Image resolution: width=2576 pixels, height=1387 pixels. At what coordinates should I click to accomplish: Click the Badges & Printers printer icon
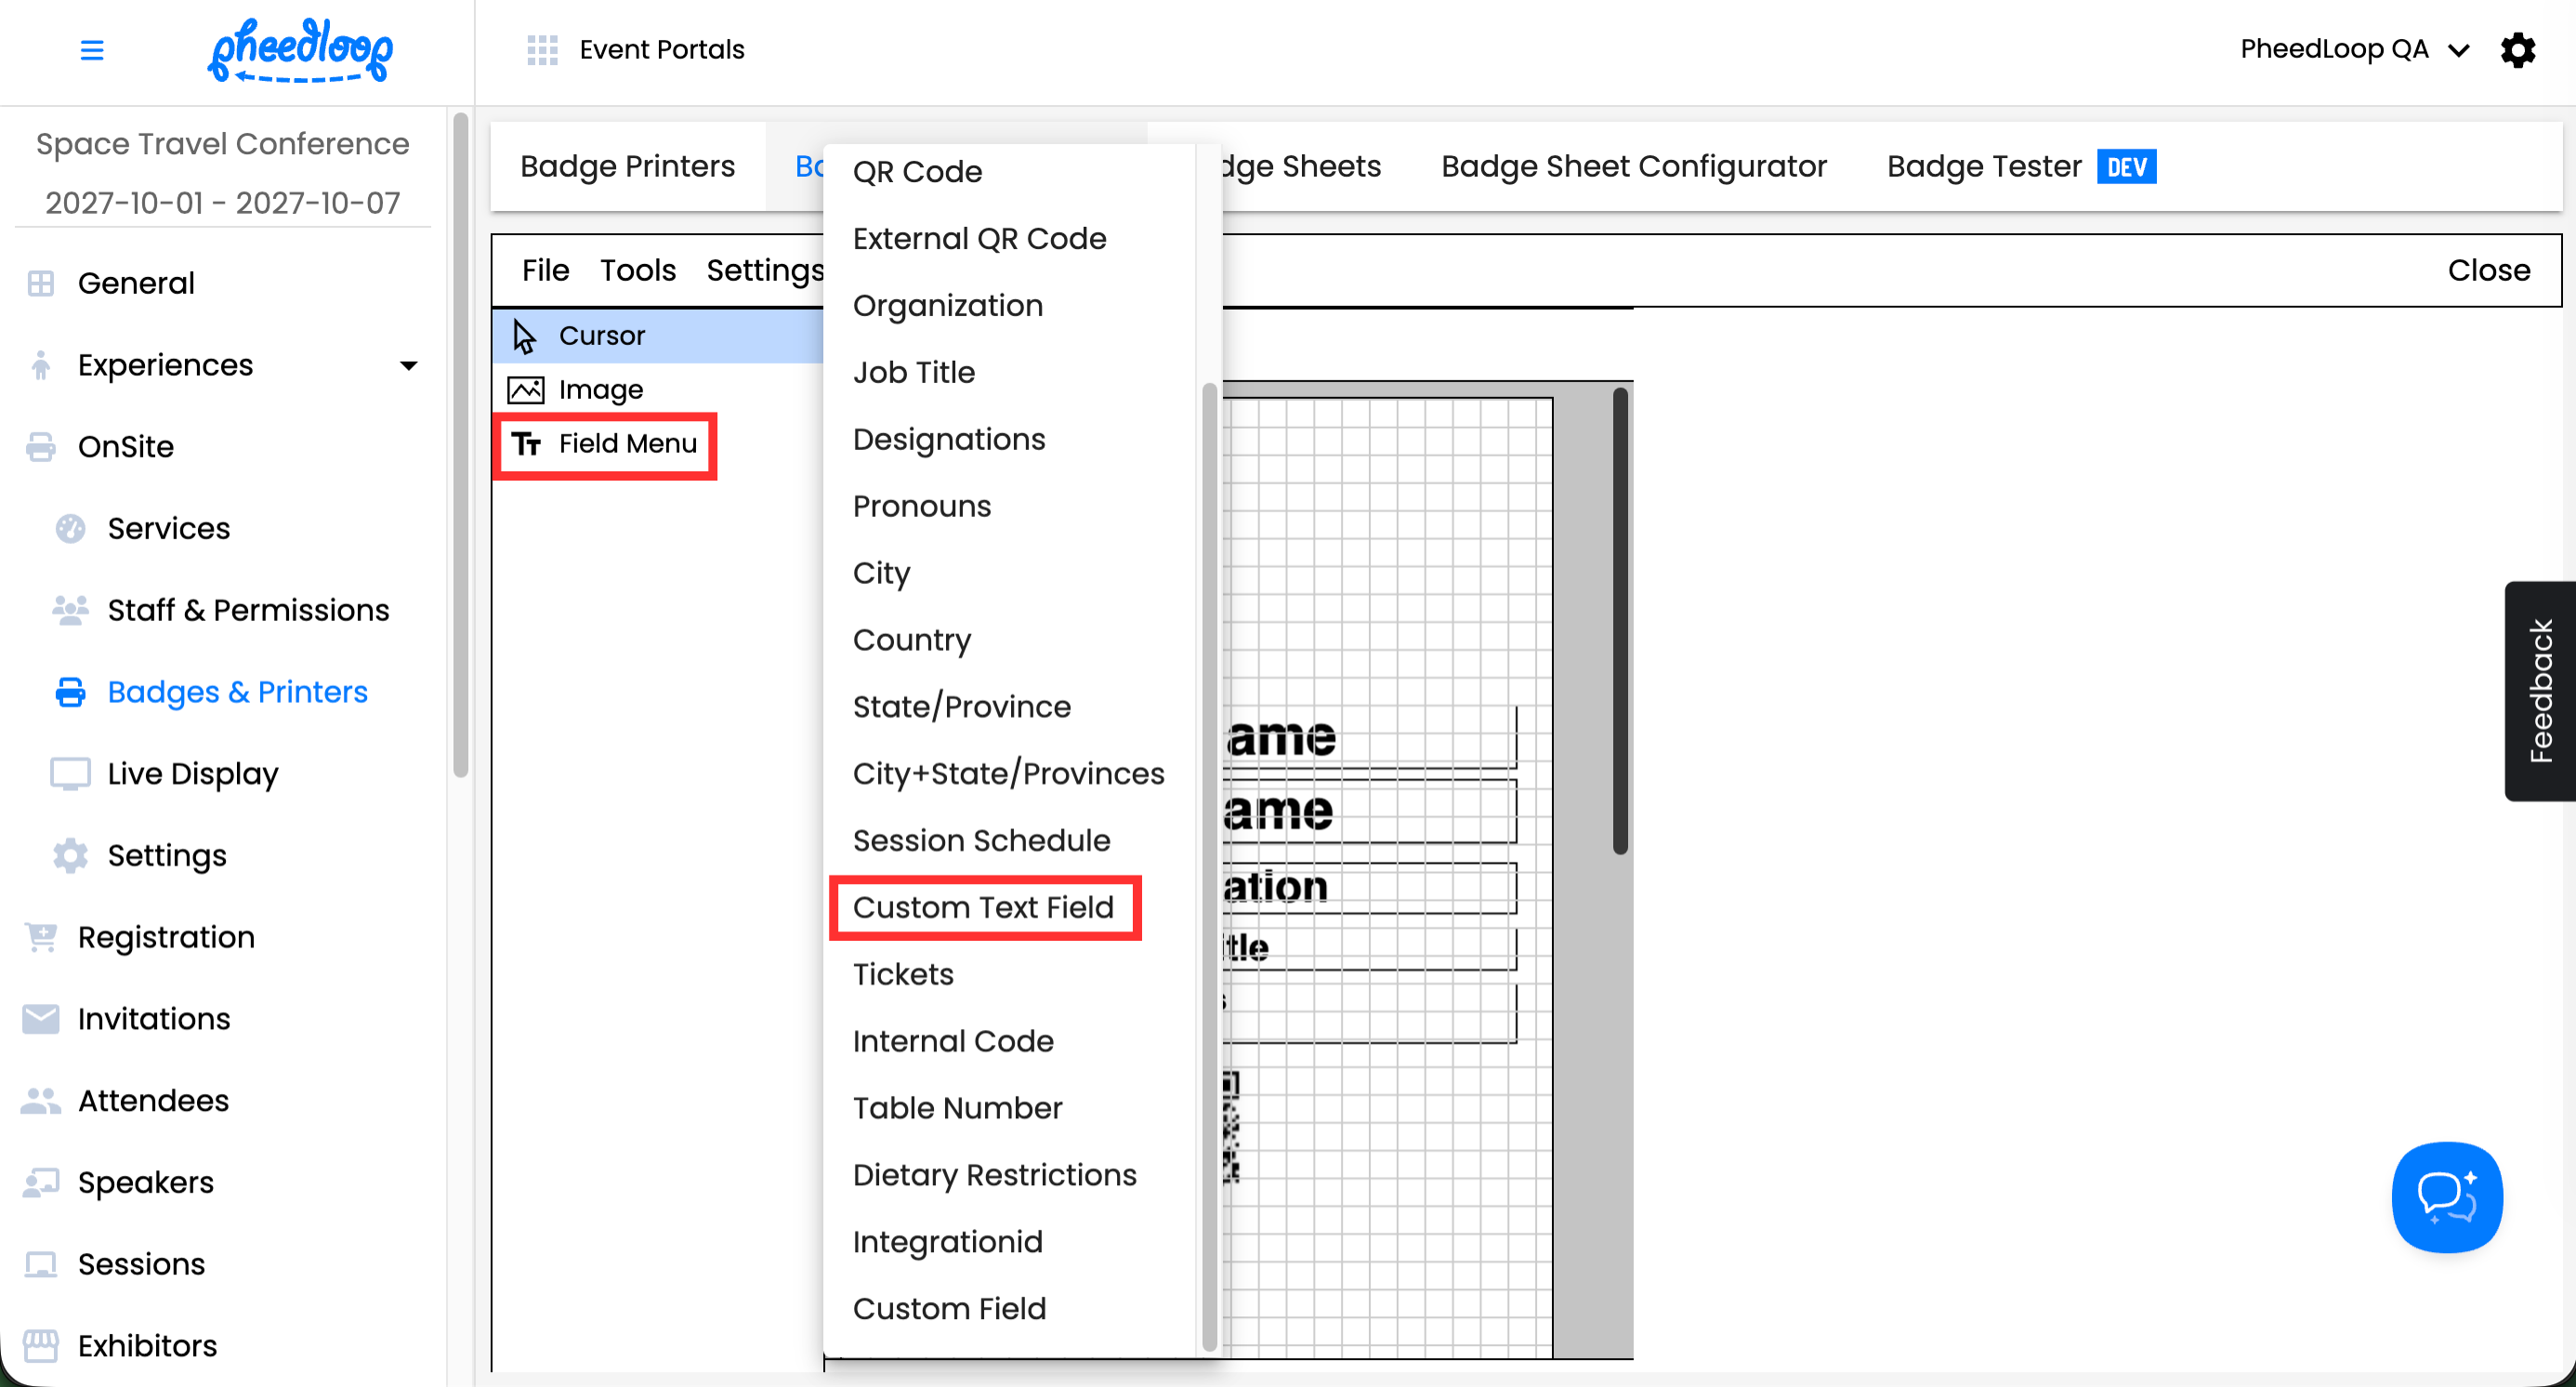pyautogui.click(x=70, y=692)
